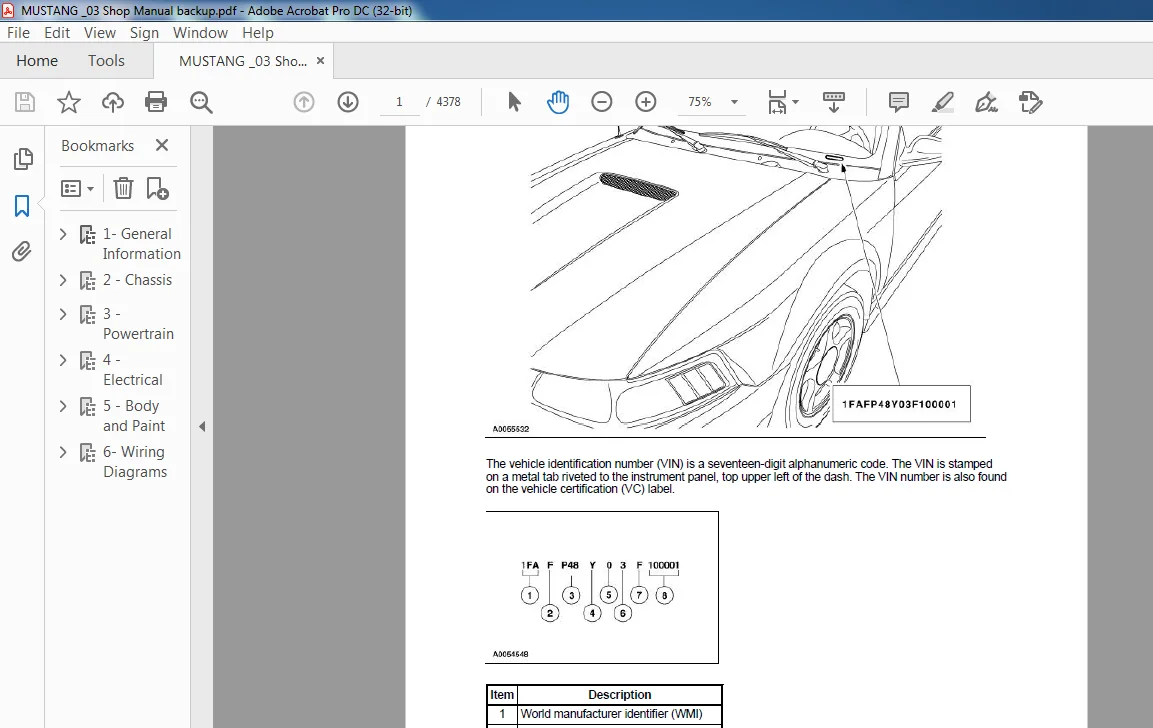Switch to the Home tab

37,60
